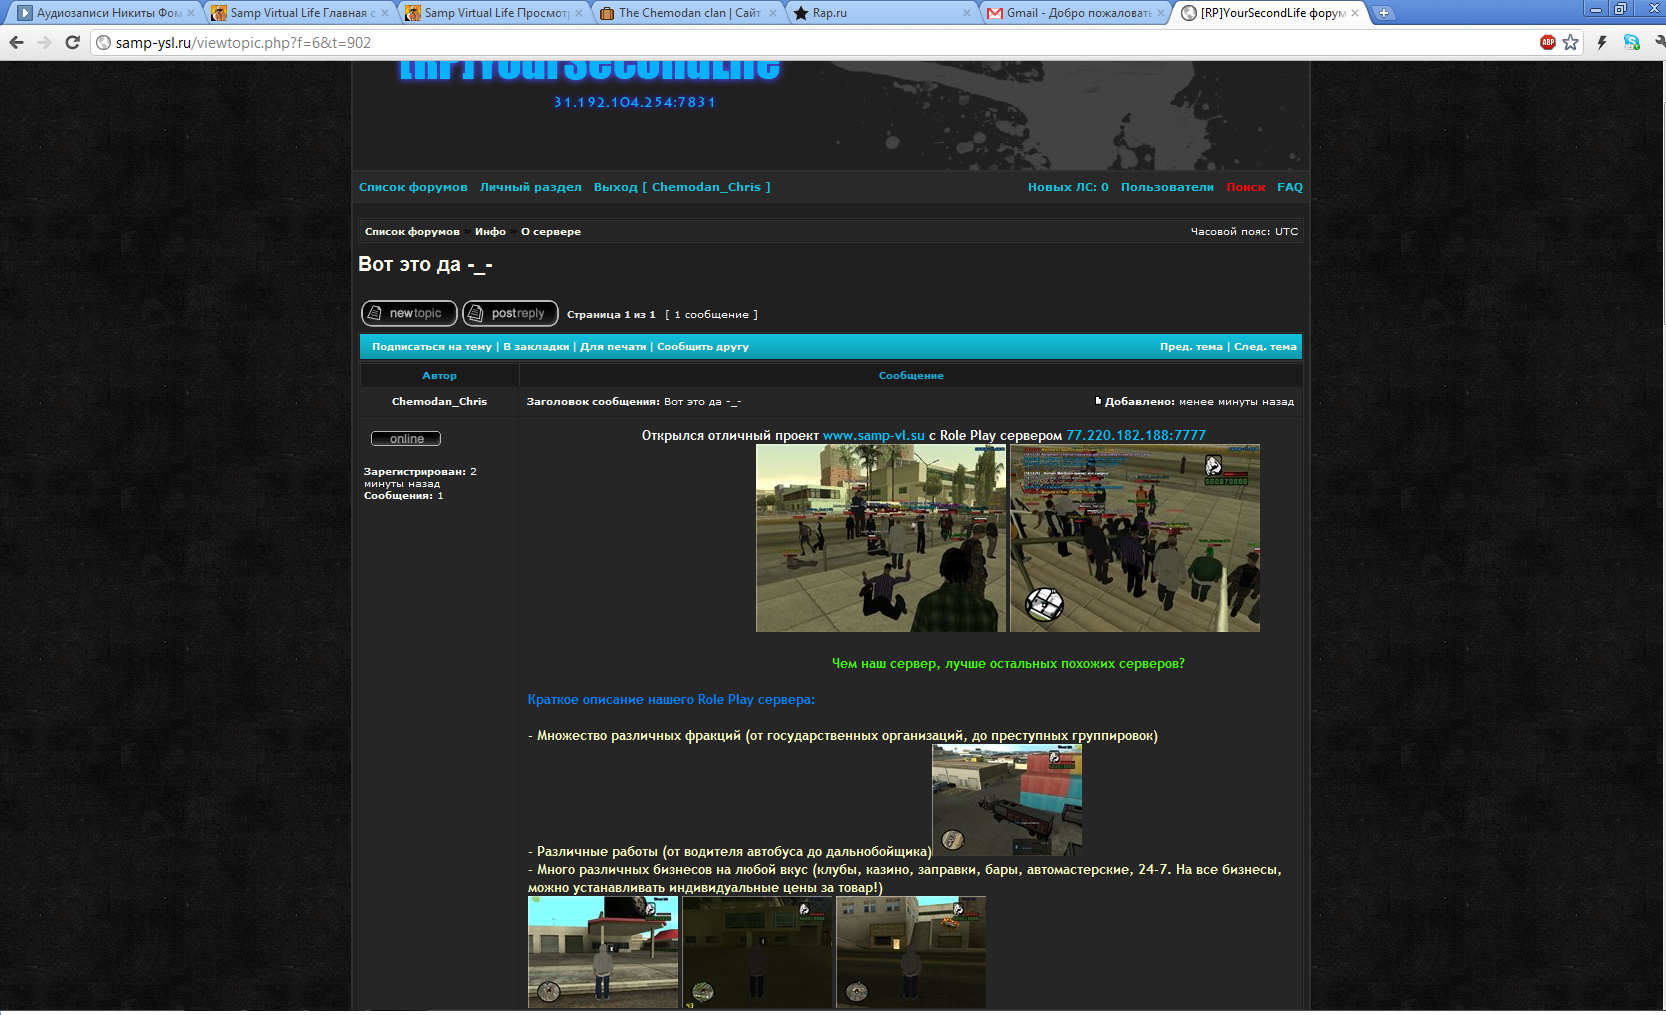Click 'О сервере' in the breadcrumb

pos(551,231)
